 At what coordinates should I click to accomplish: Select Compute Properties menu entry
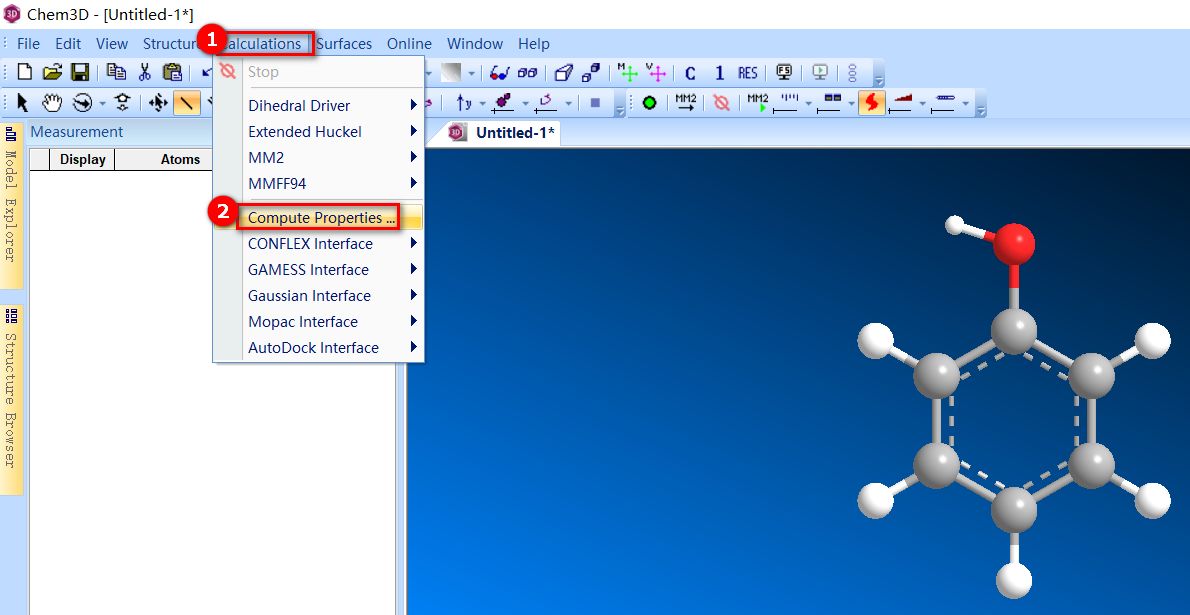click(x=318, y=218)
